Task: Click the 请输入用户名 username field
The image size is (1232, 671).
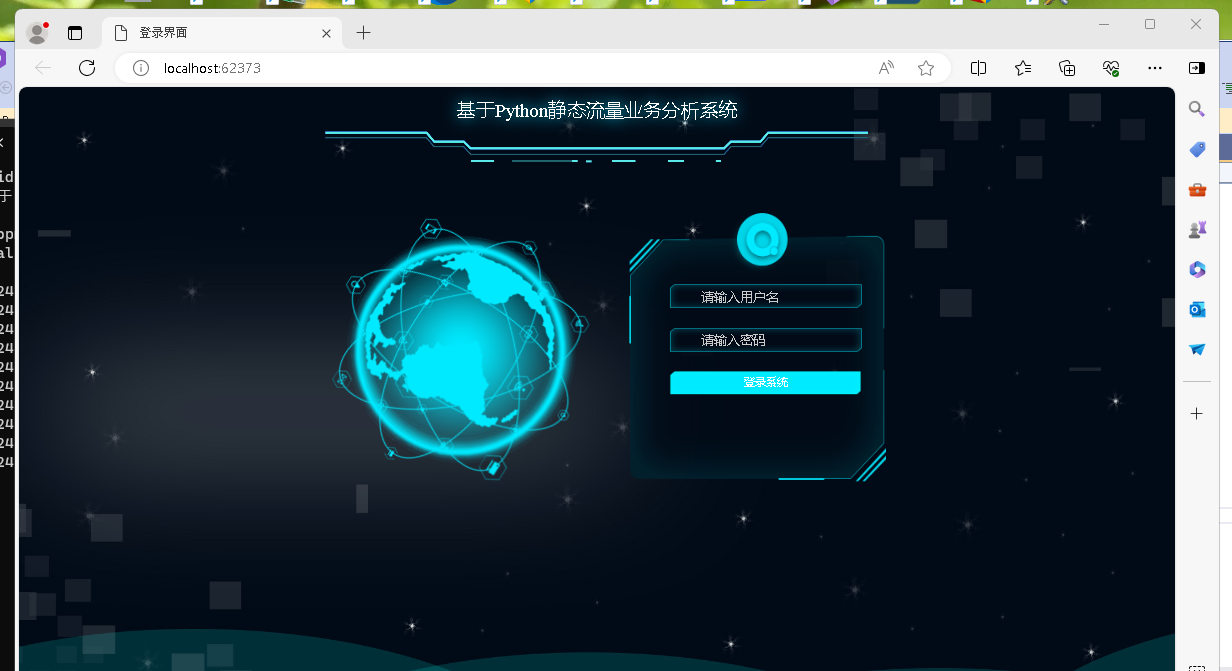Action: click(765, 297)
